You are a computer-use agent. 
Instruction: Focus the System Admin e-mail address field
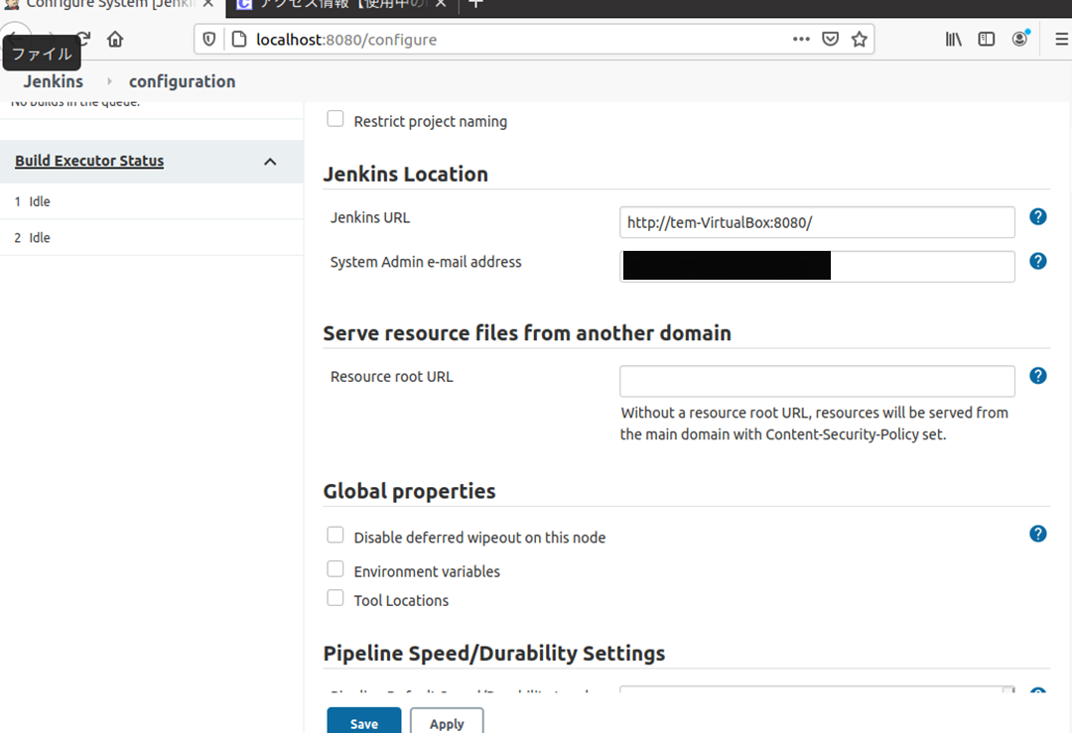coord(817,266)
